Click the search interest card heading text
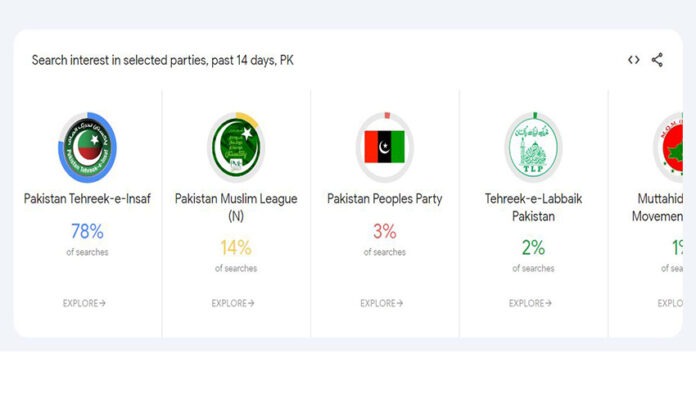 pos(162,60)
